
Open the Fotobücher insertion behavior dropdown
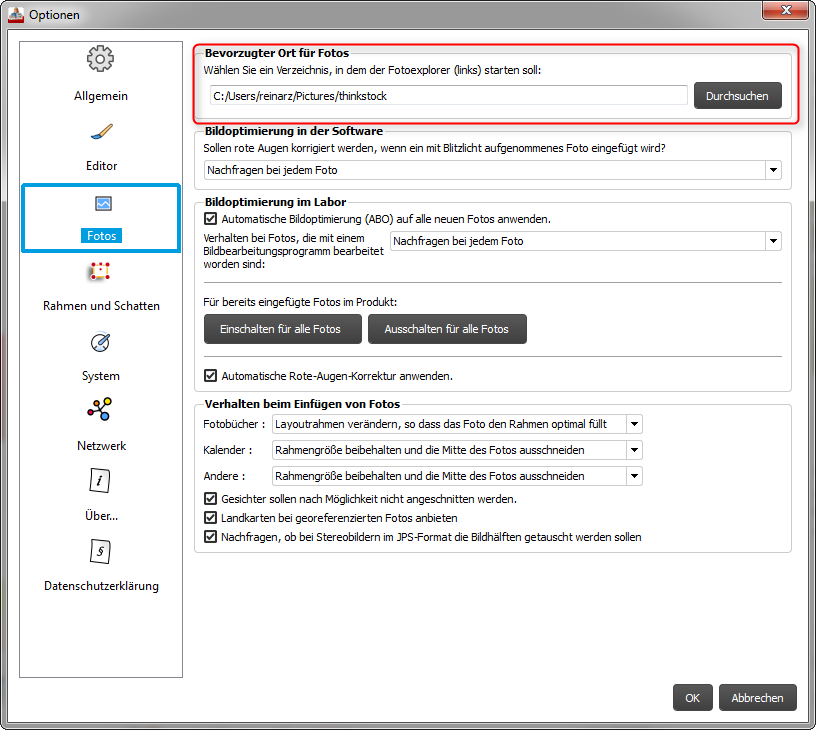click(x=634, y=424)
